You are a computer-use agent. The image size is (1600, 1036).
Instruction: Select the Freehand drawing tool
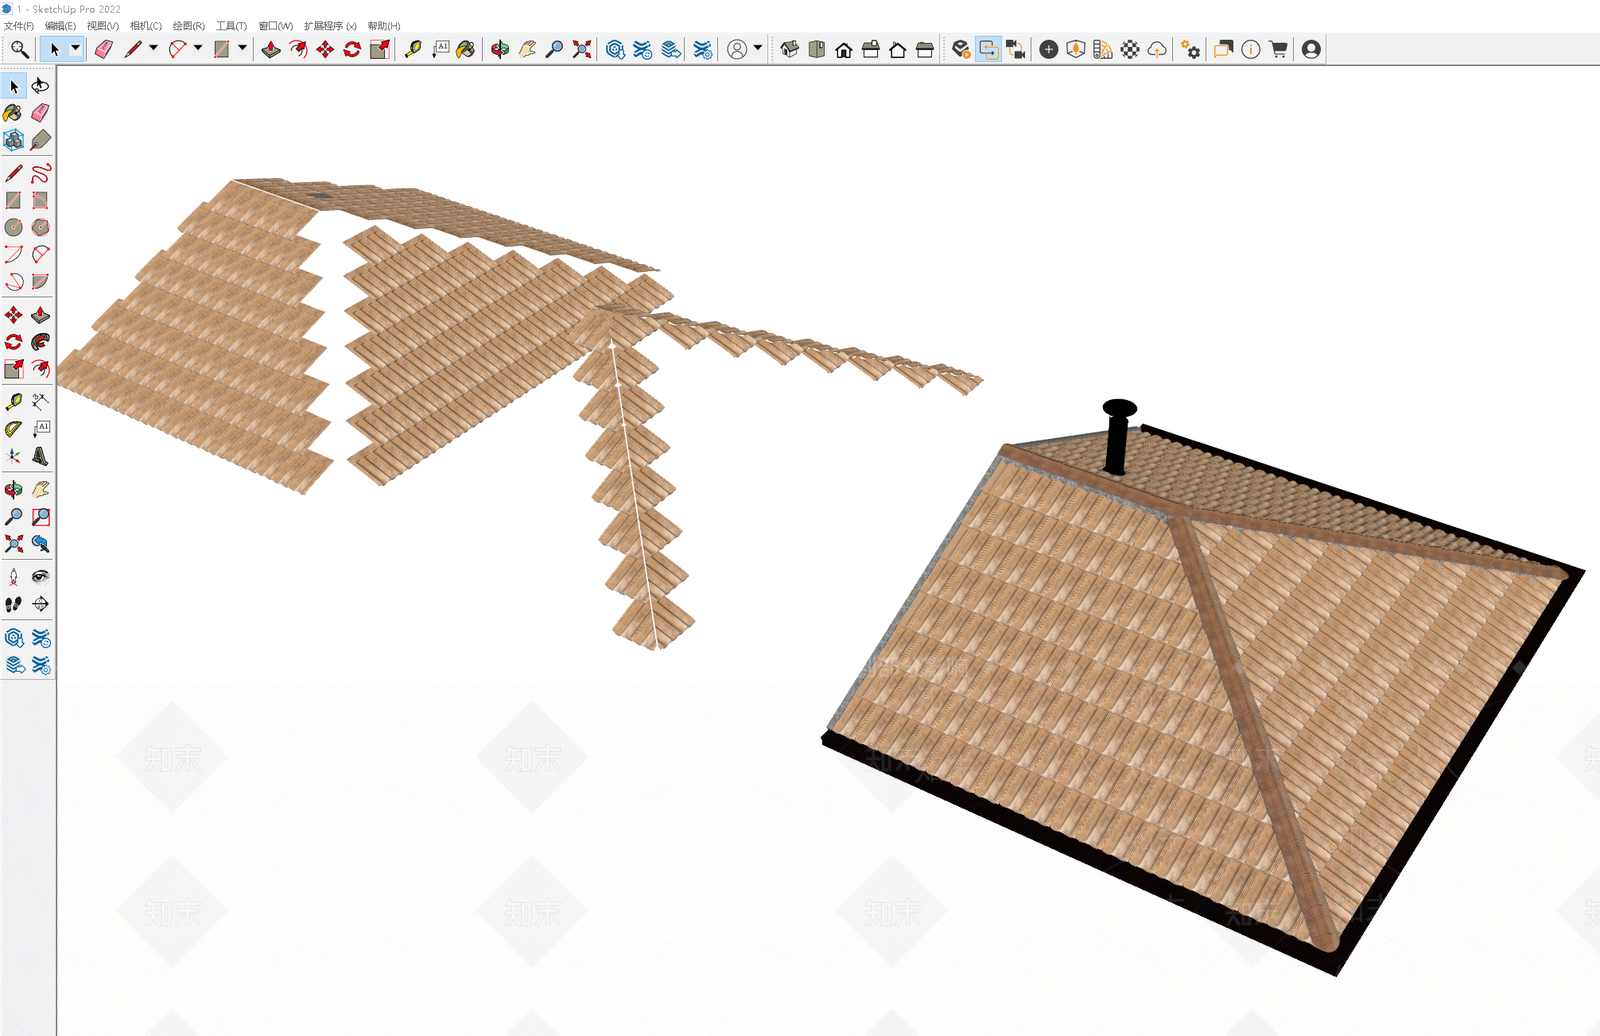tap(40, 173)
